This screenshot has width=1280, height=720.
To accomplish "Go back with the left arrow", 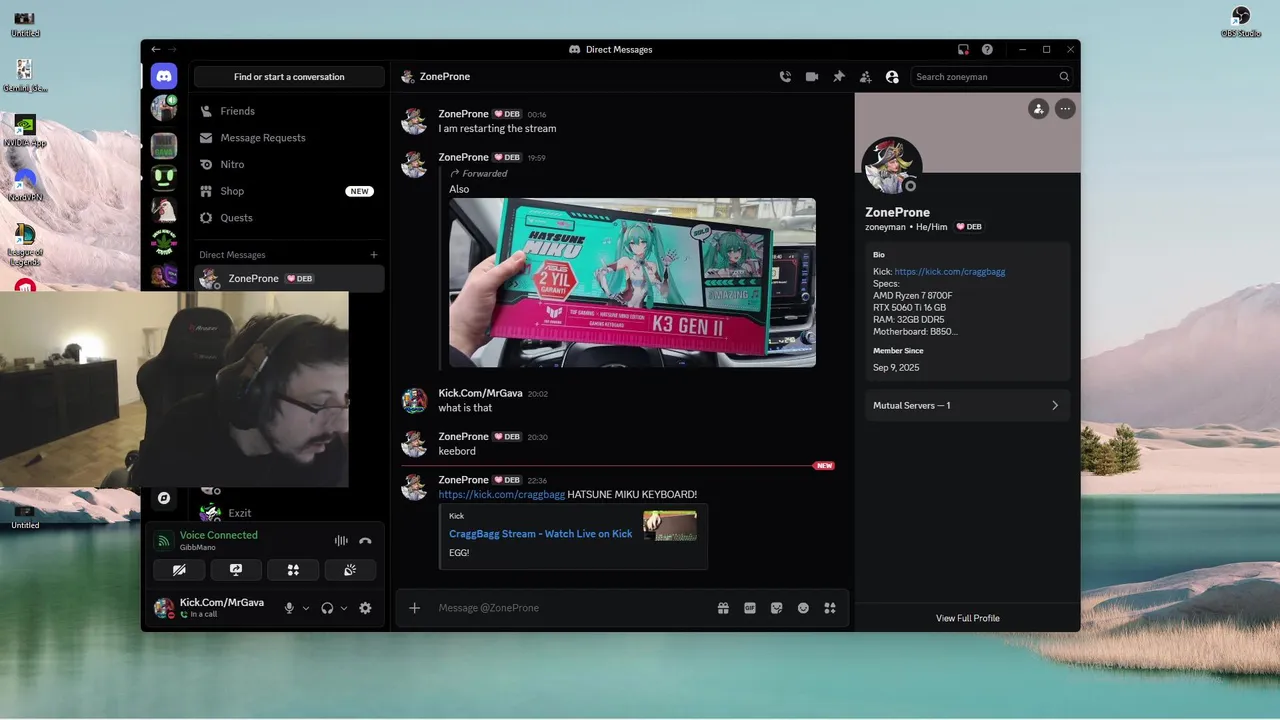I will tap(155, 49).
